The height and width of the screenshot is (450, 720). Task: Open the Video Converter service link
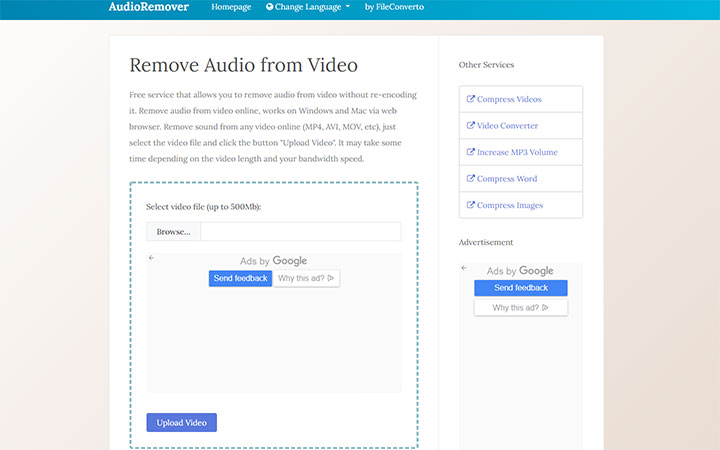[507, 126]
